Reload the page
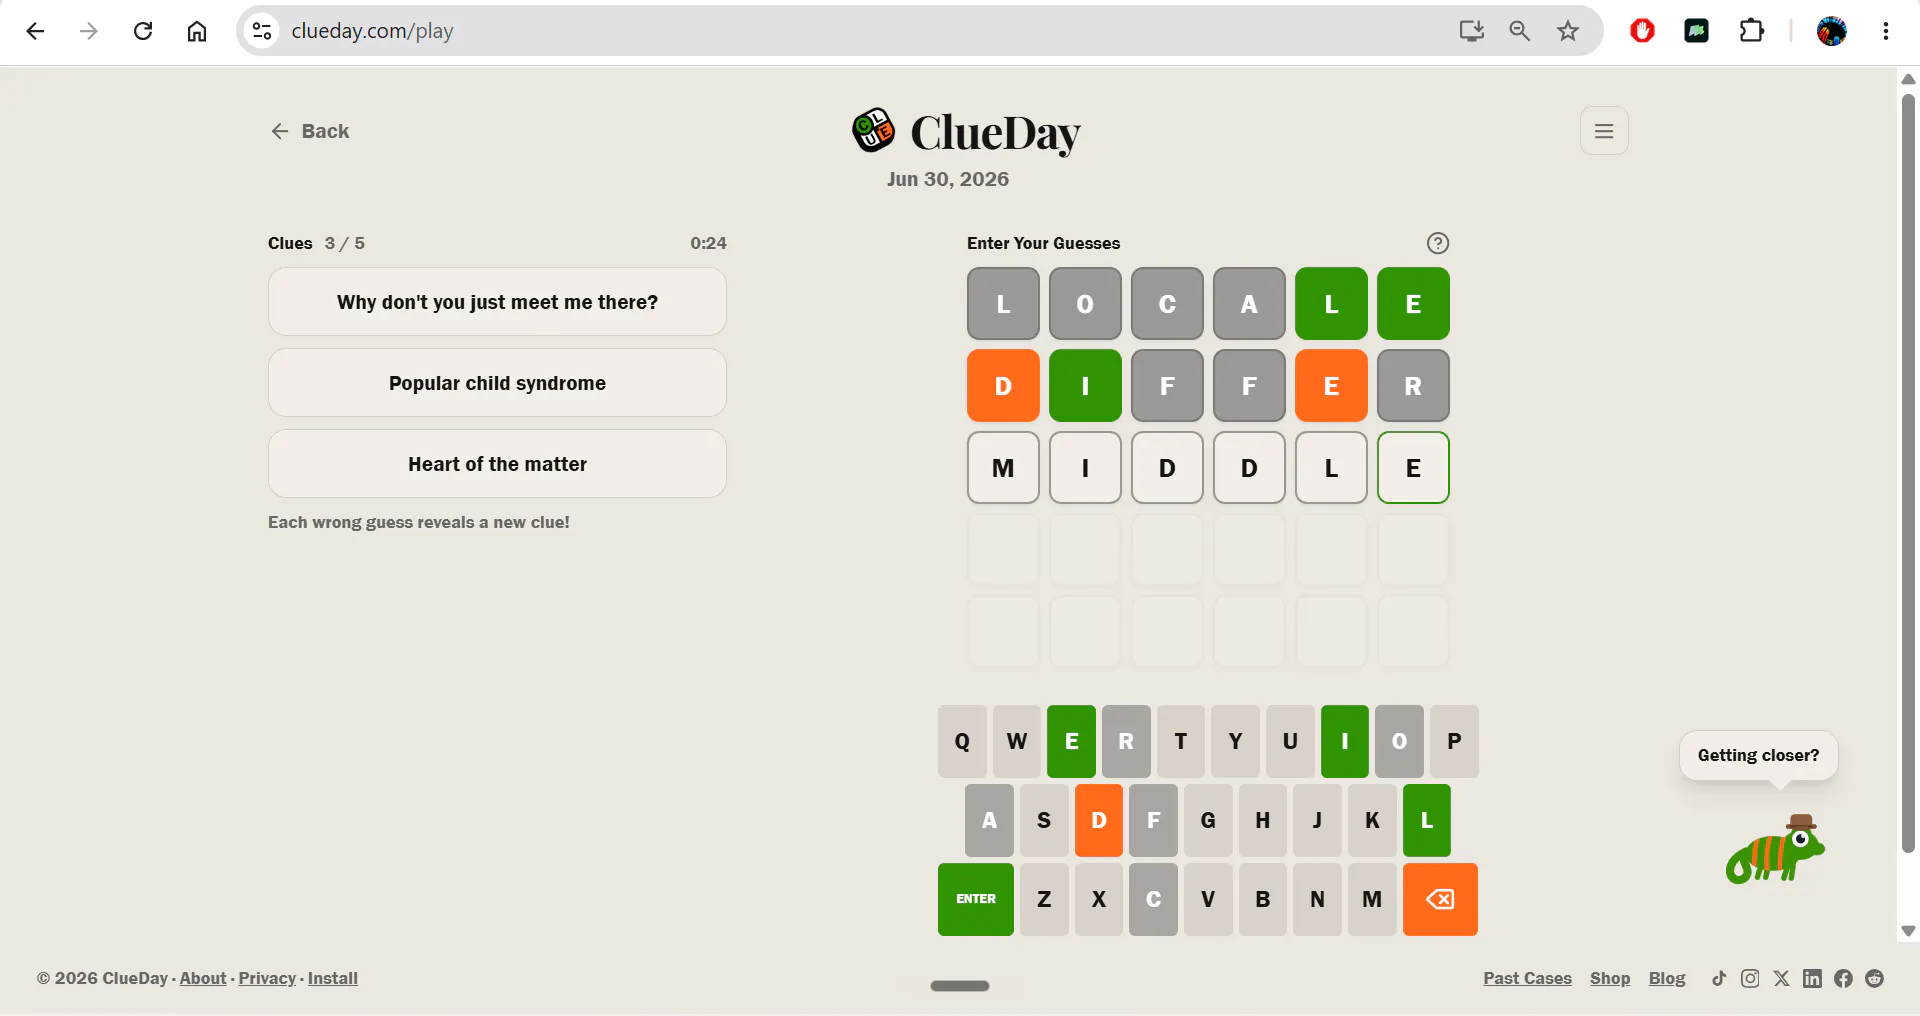This screenshot has width=1920, height=1016. tap(143, 31)
